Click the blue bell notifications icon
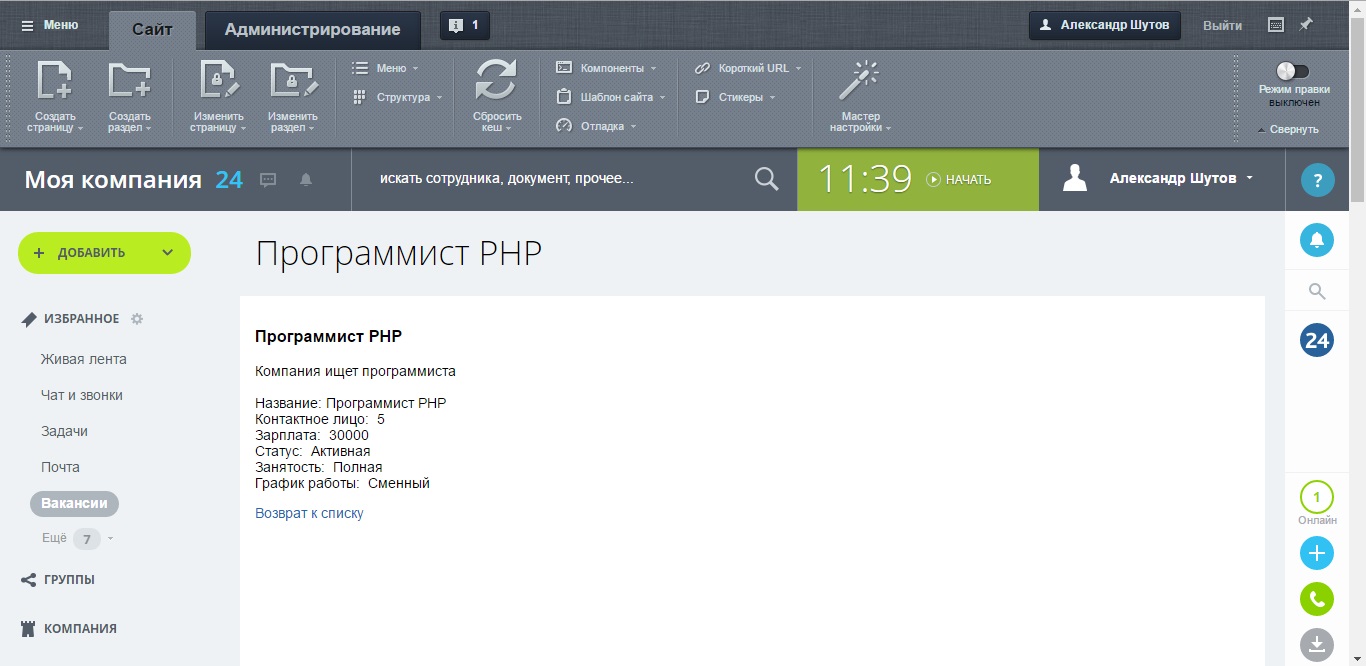 (1317, 240)
